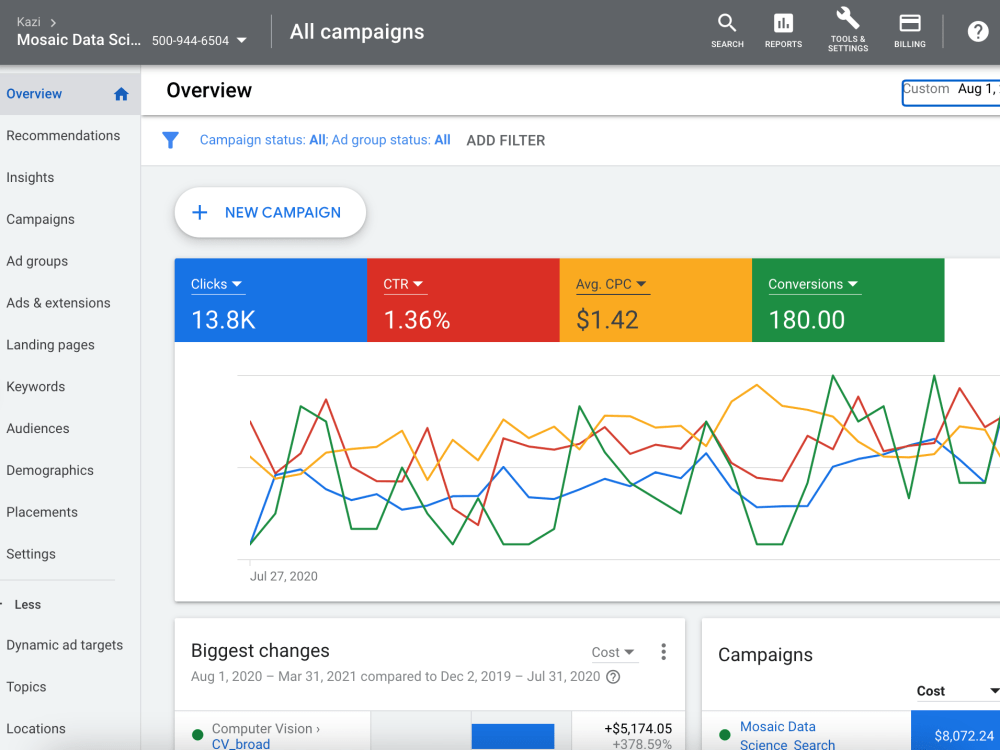
Task: Go to Campaigns in the sidebar
Action: (40, 219)
